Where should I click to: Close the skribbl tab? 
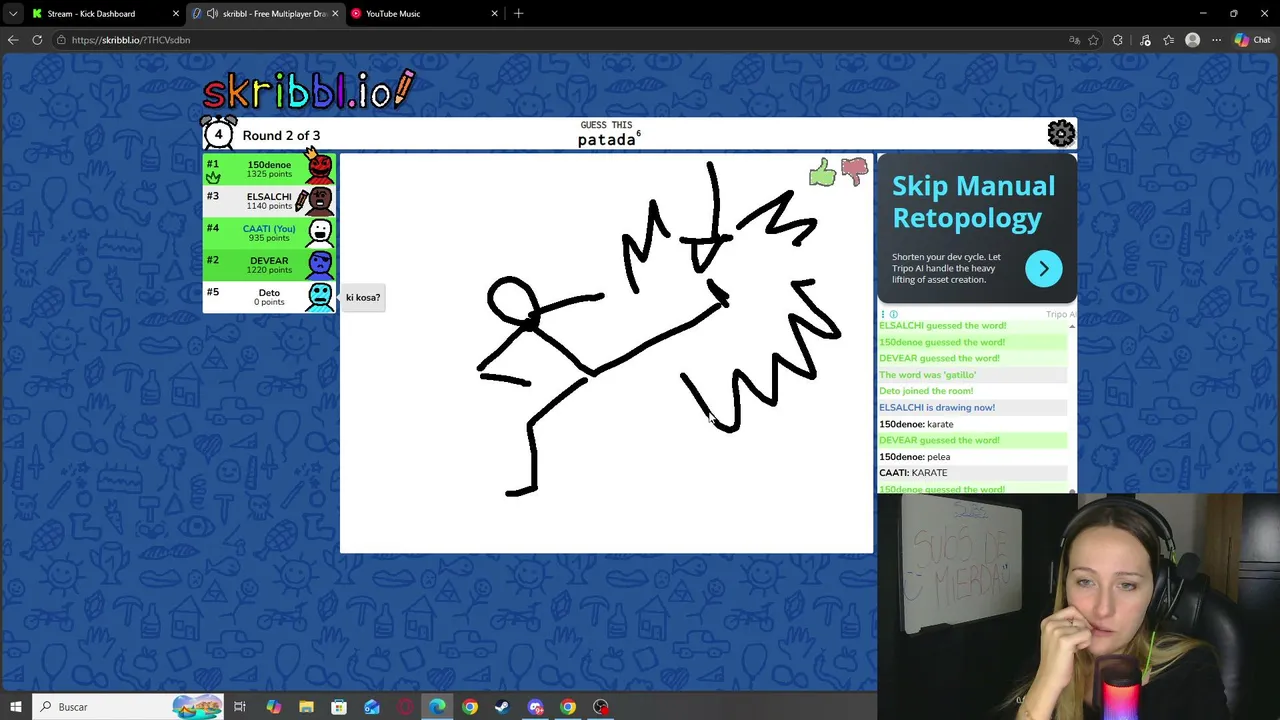click(335, 13)
